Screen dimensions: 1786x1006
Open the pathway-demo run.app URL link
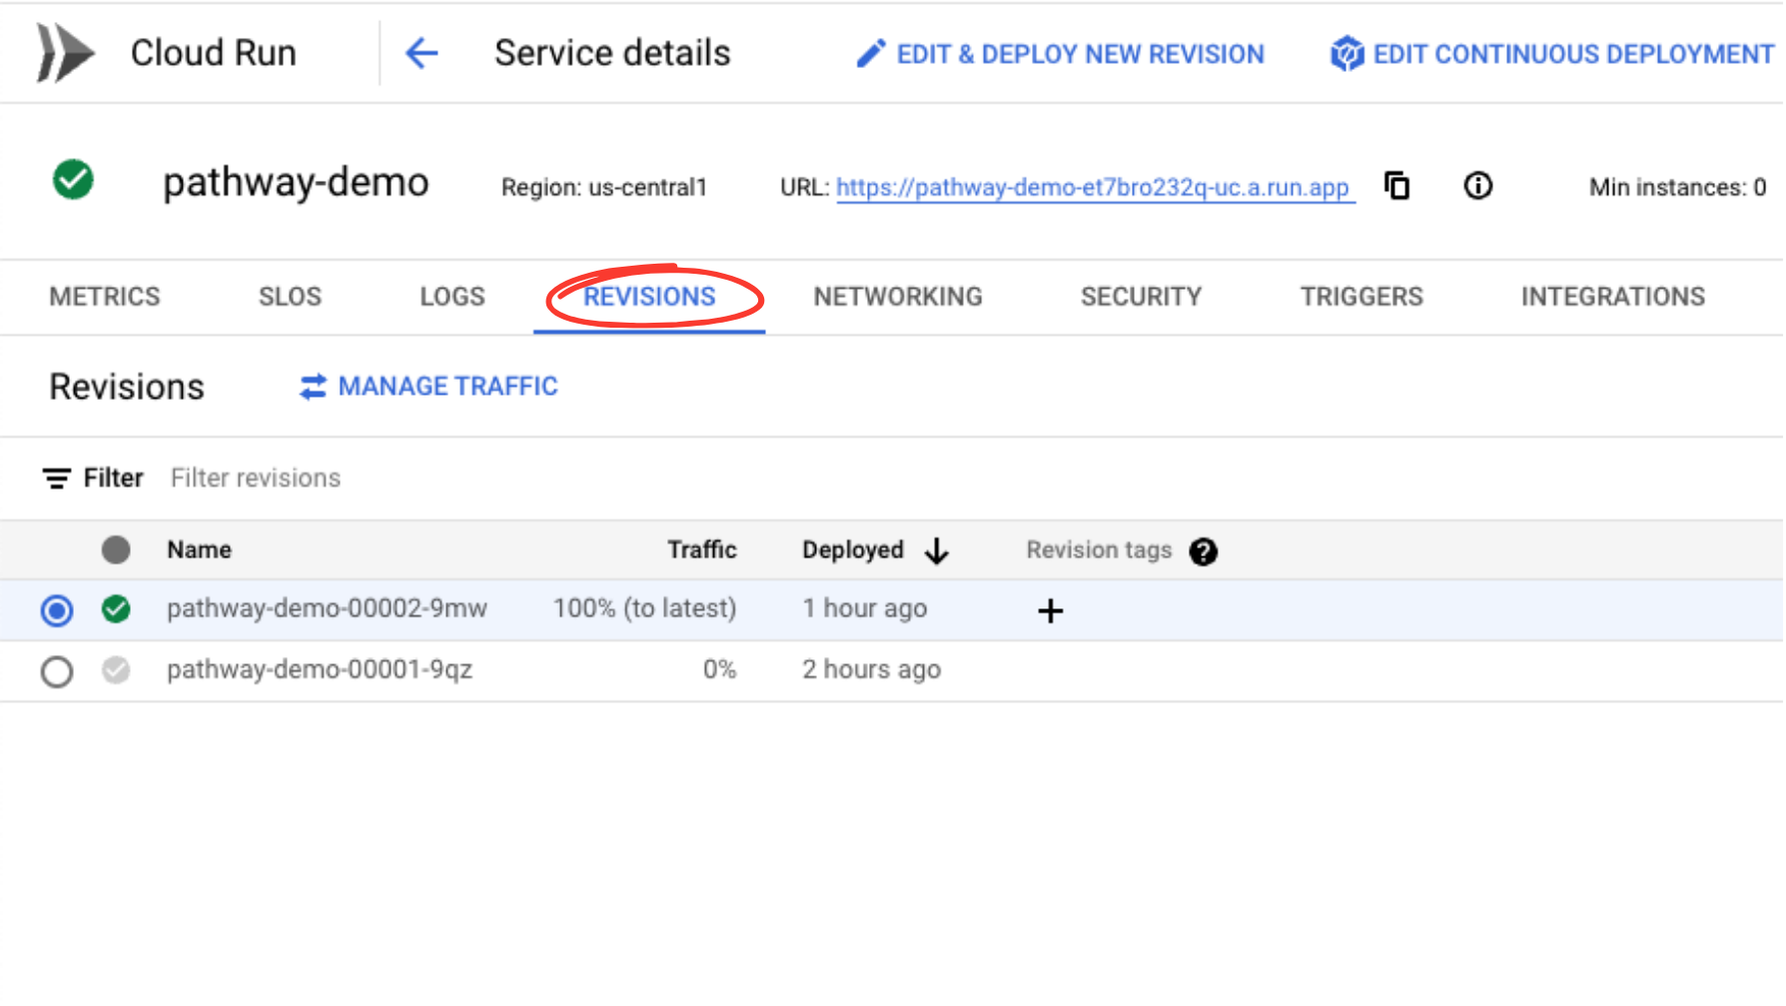(x=1093, y=188)
